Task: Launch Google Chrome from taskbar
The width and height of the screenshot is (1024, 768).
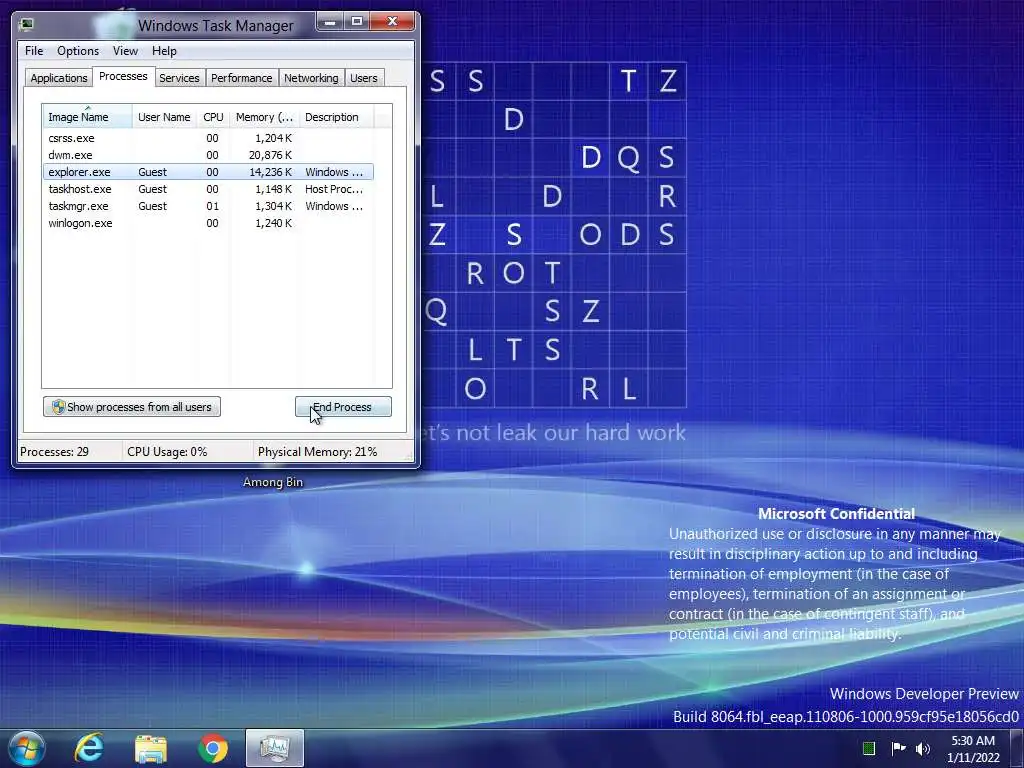Action: click(x=213, y=748)
